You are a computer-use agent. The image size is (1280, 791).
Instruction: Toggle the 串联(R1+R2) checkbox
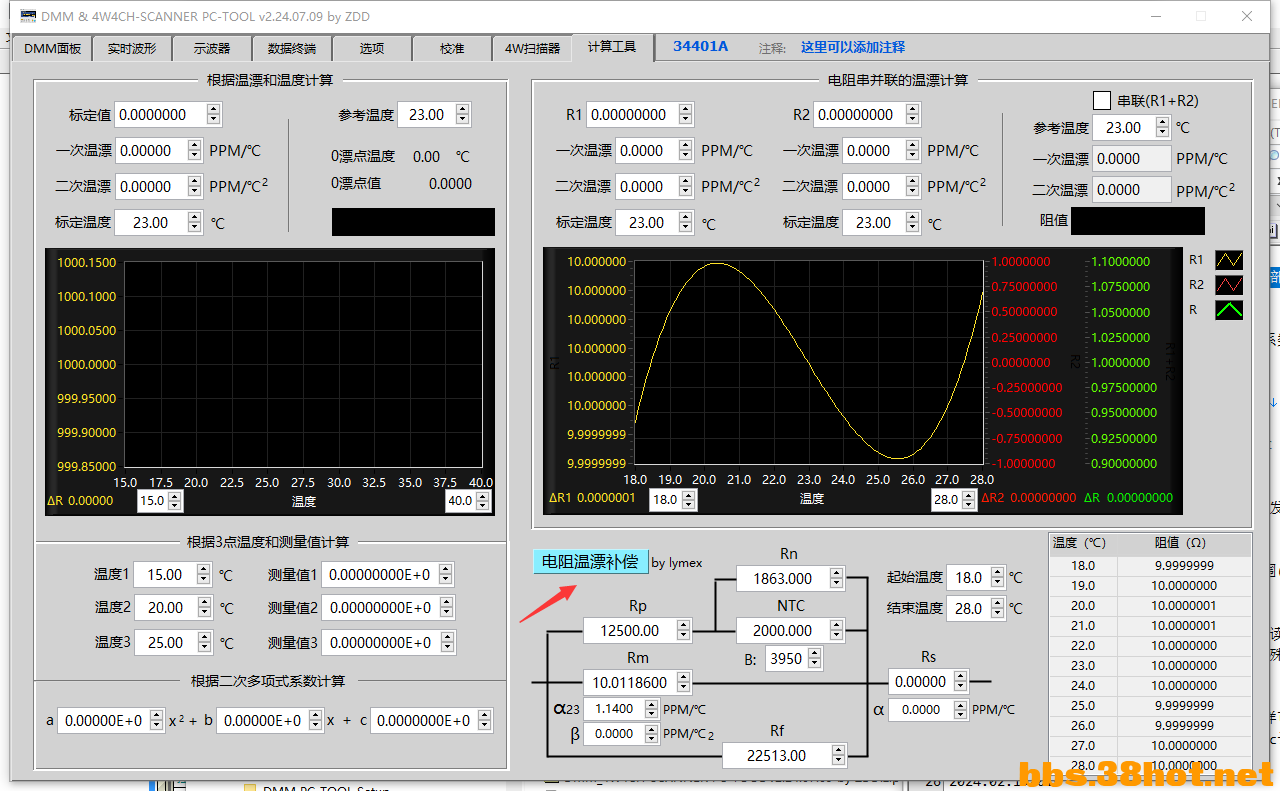pyautogui.click(x=1101, y=100)
